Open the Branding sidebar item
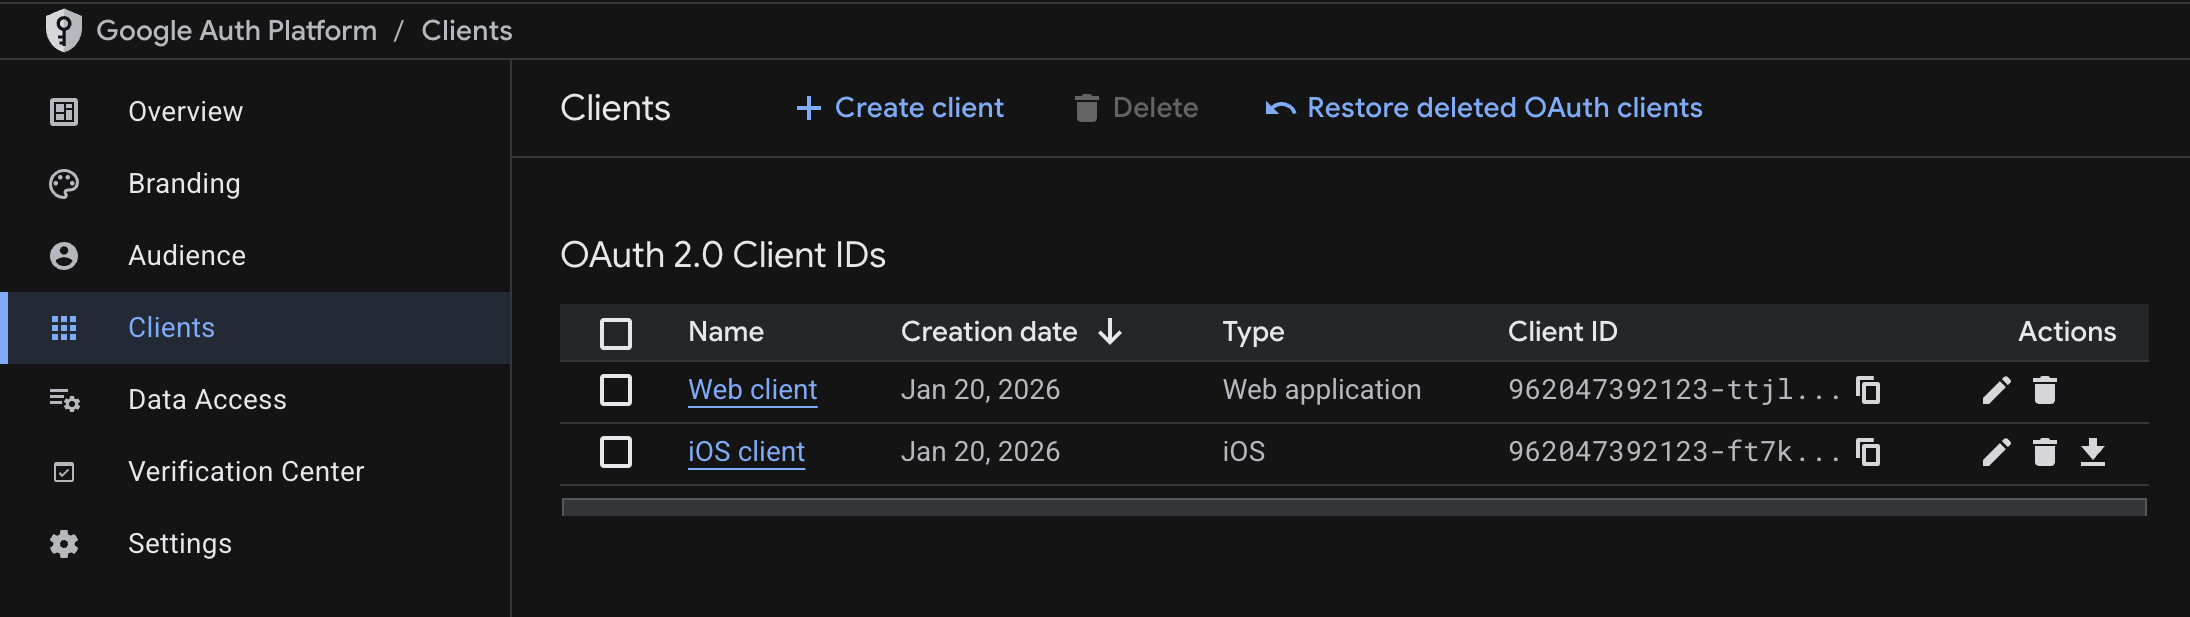This screenshot has height=617, width=2190. (255, 184)
